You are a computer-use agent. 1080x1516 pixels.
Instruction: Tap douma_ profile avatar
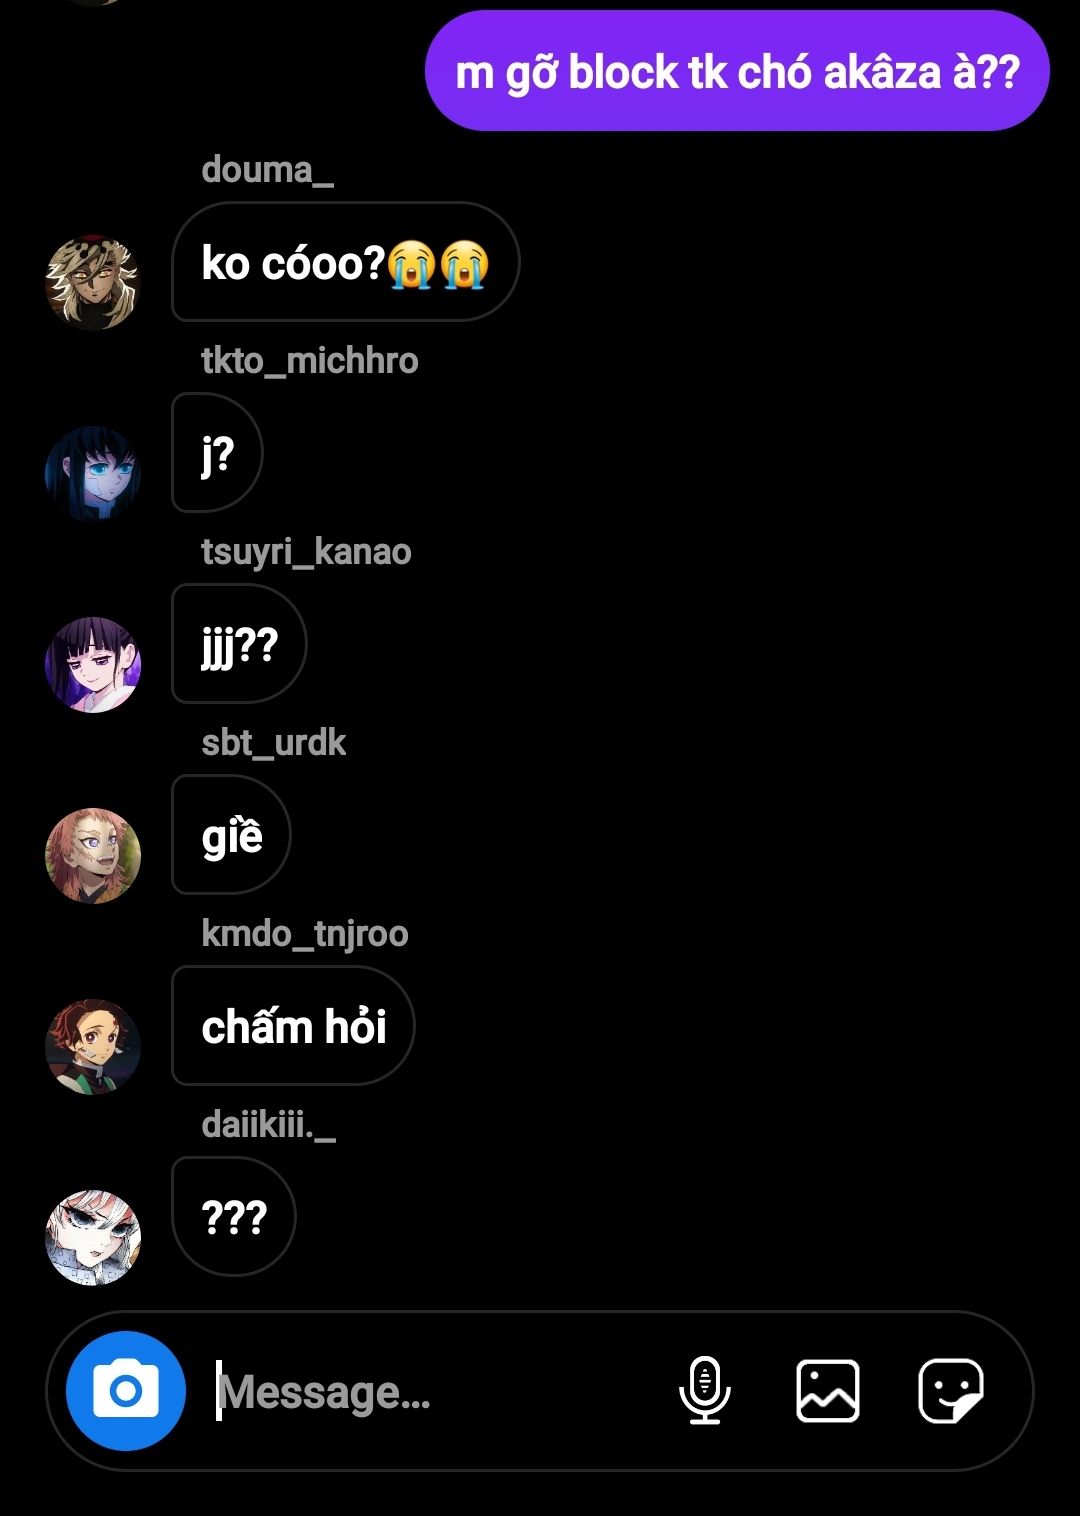pyautogui.click(x=93, y=282)
